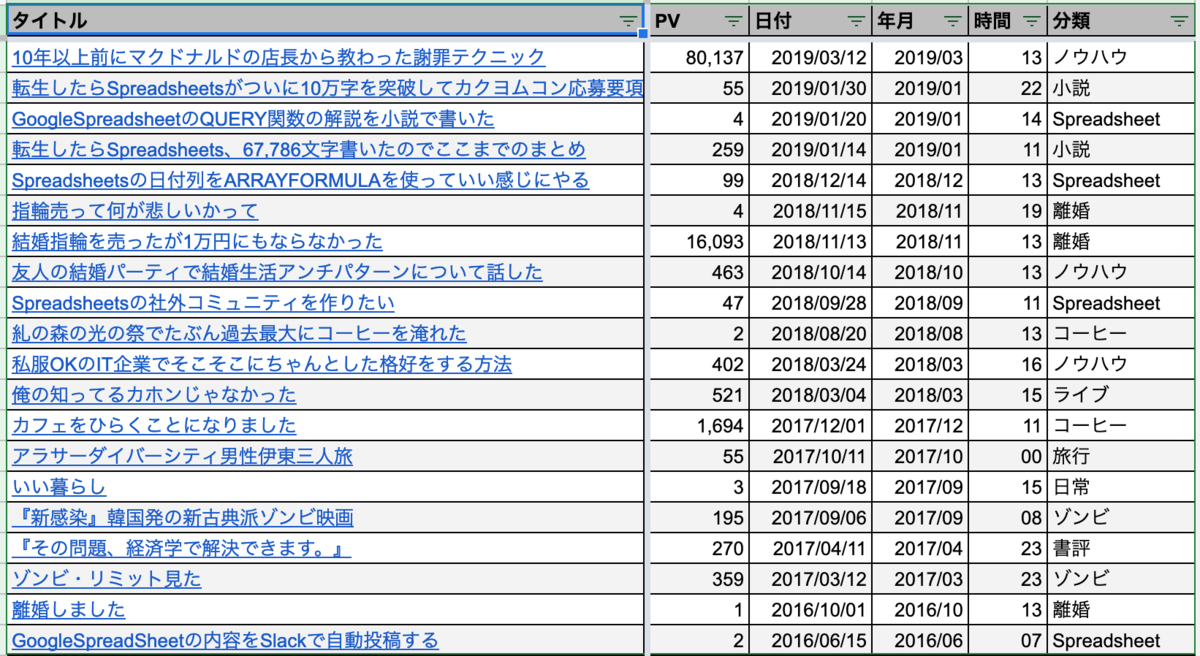
Task: Open link Spreadsheetsの社外コミュニティを作りたい
Action: (203, 303)
